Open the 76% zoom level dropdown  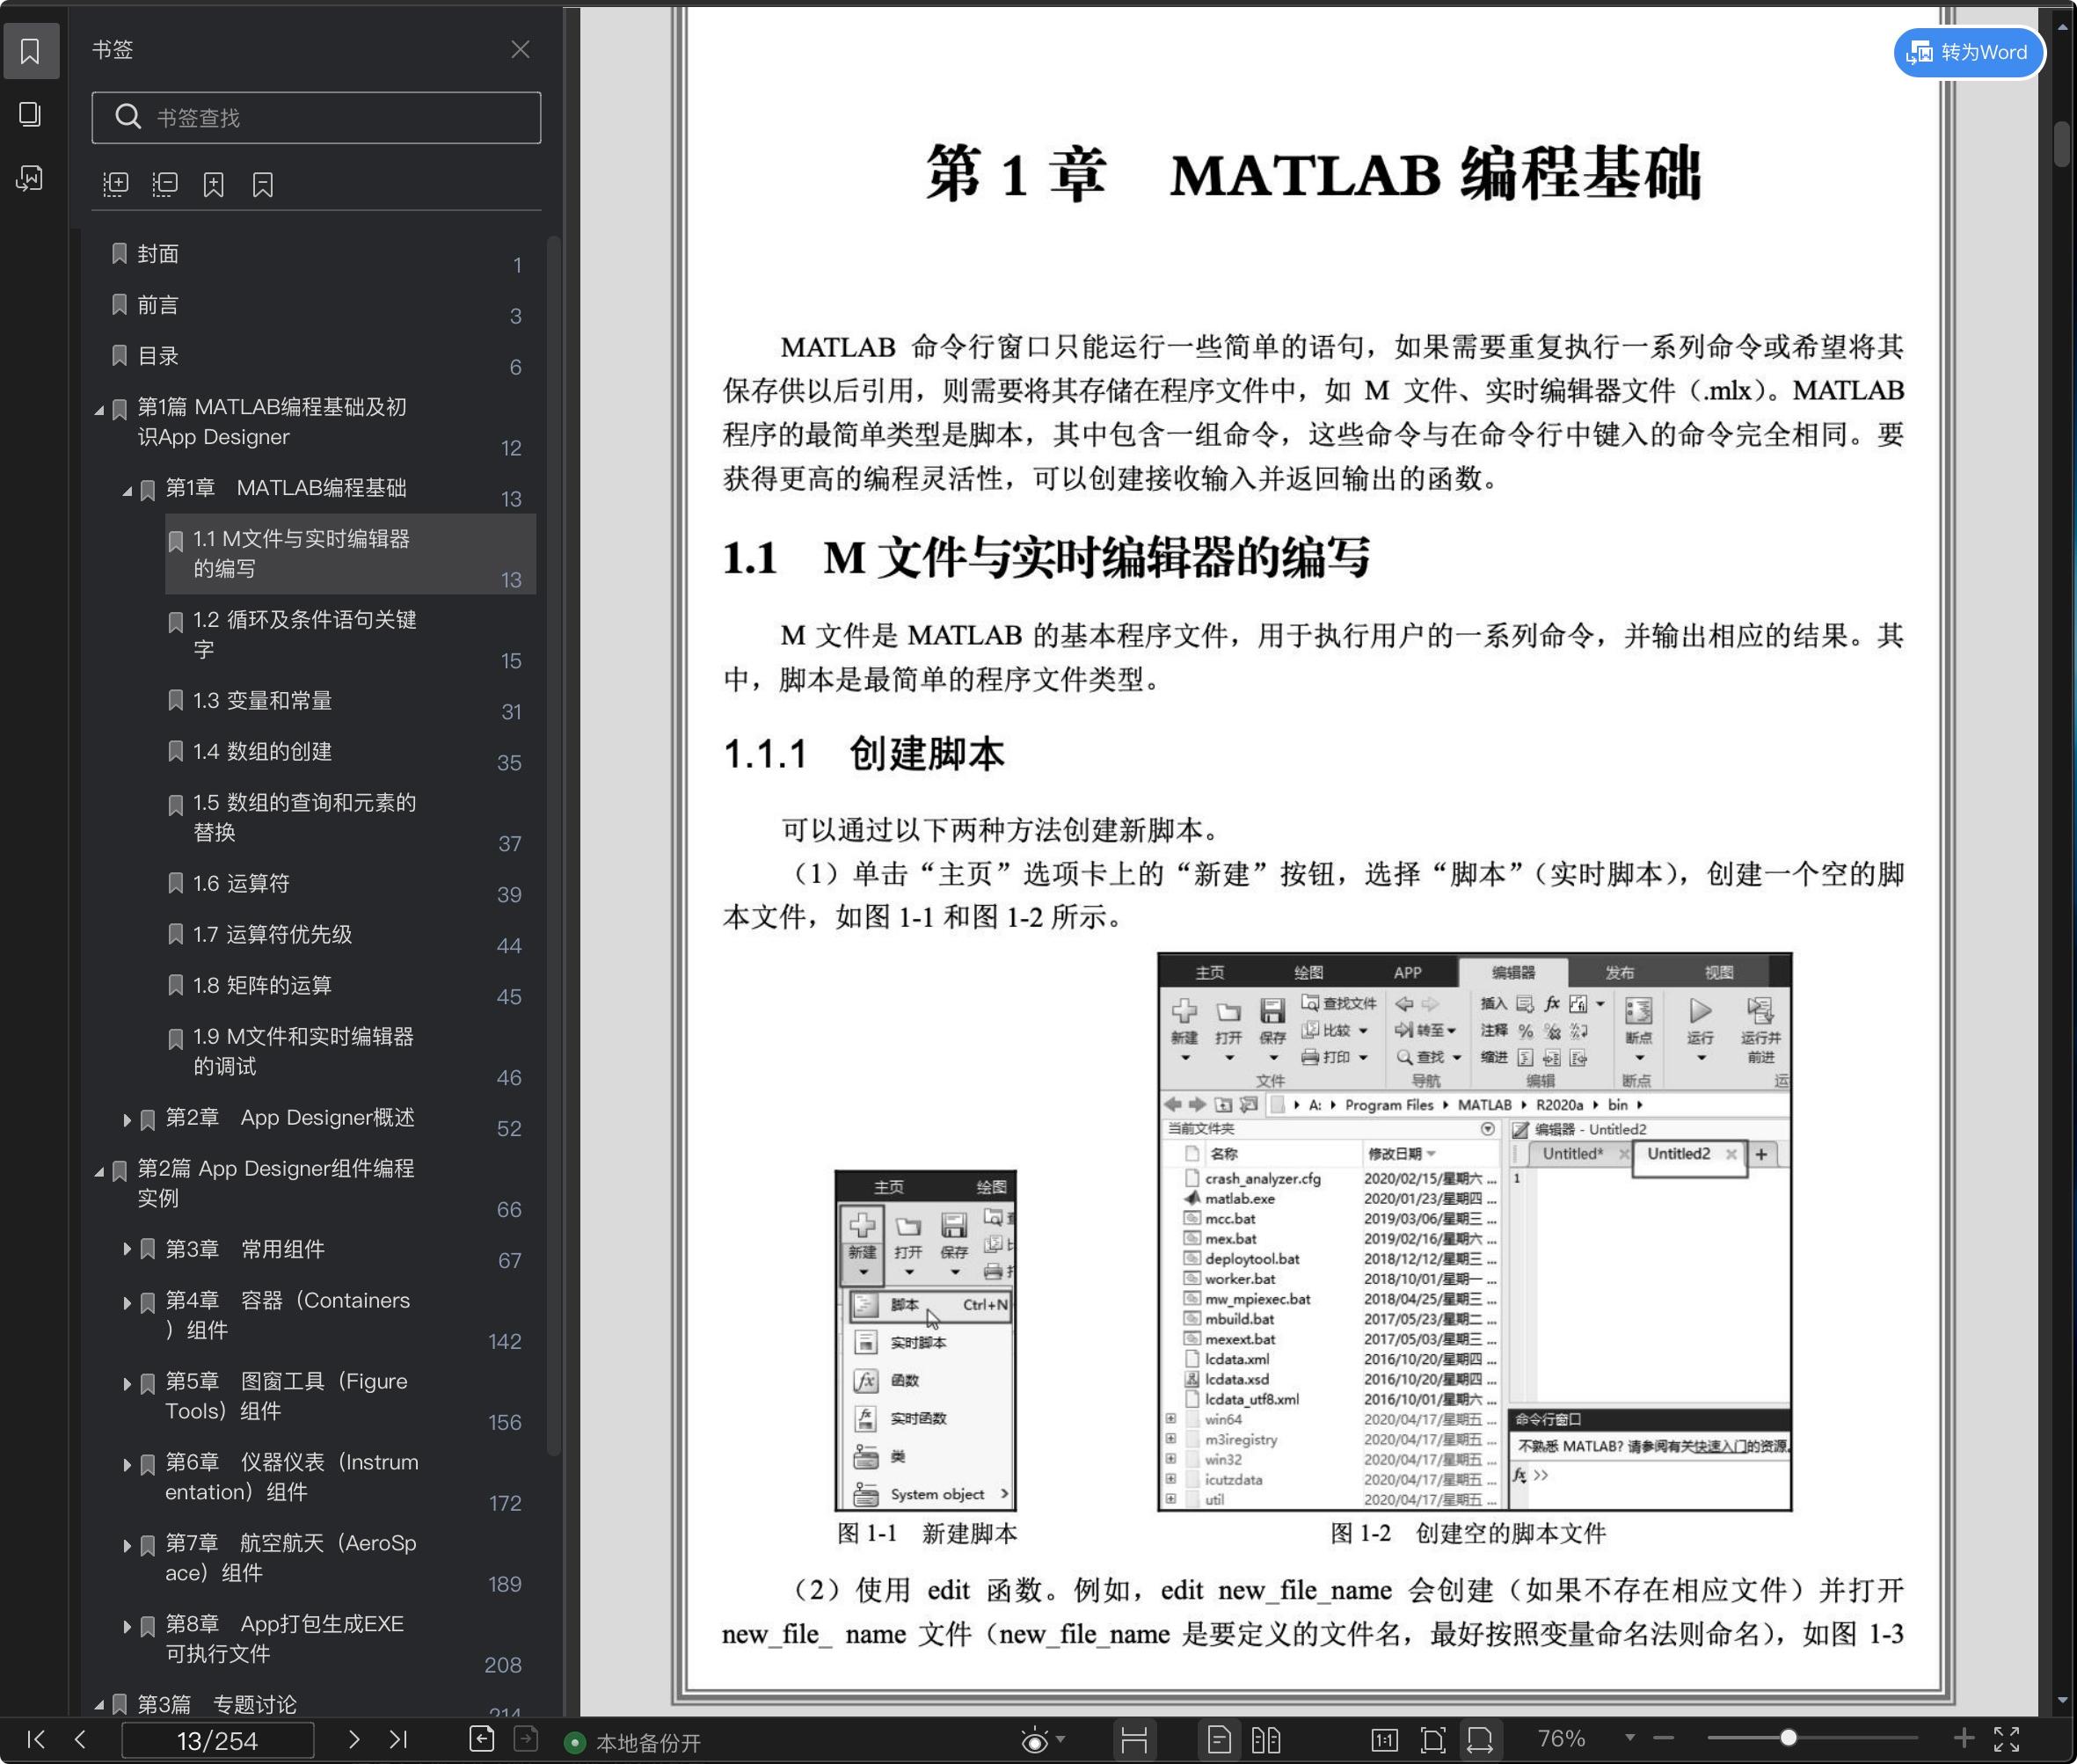coord(1630,1739)
